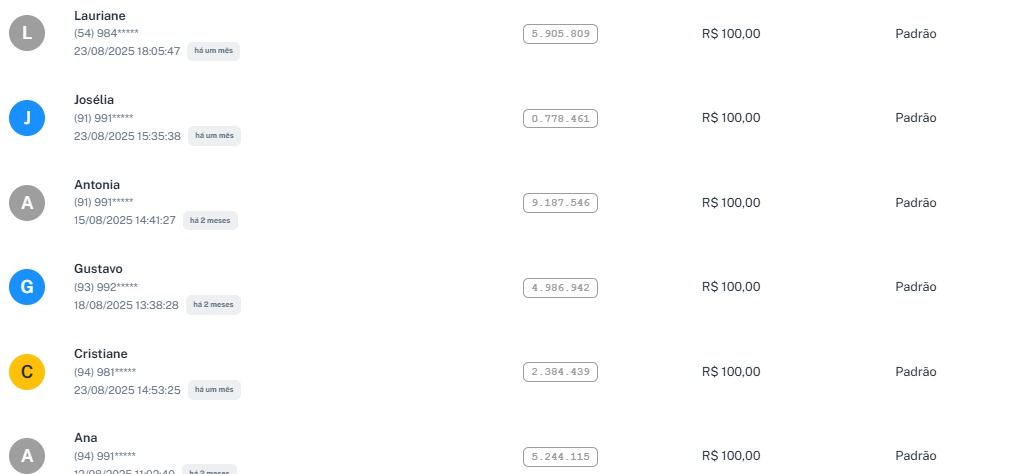The height and width of the screenshot is (474, 1025).
Task: Click ticket code 4.986.942
Action: tap(560, 288)
